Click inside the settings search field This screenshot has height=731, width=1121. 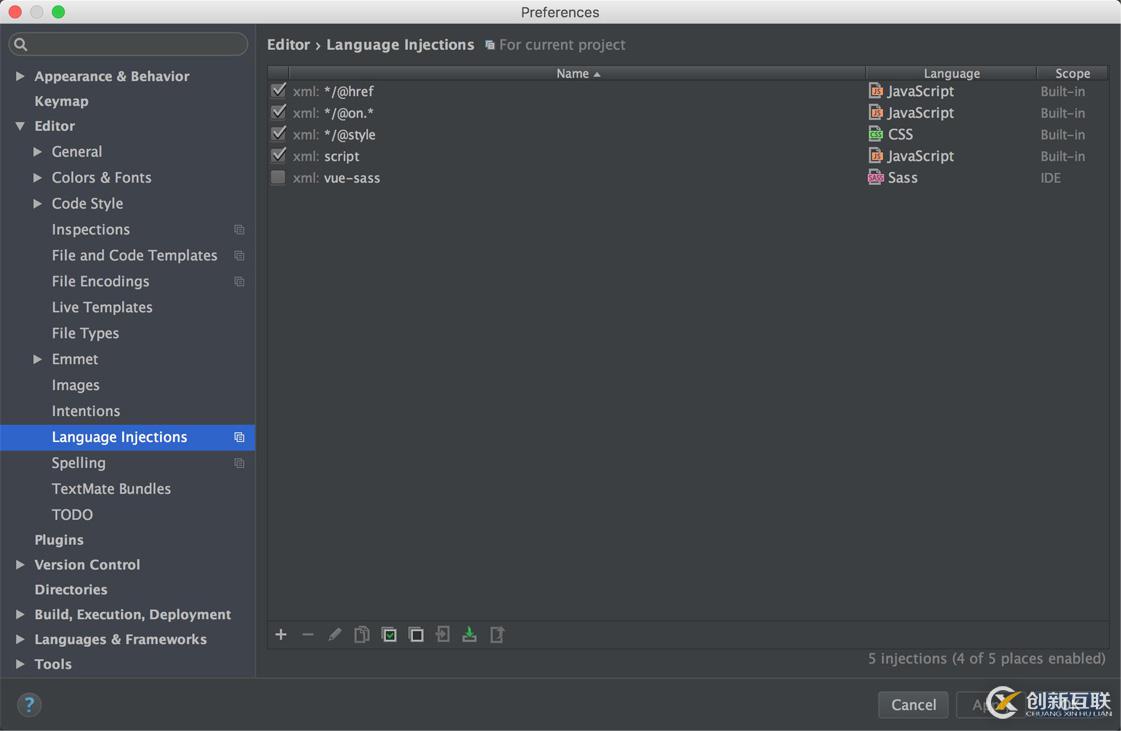coord(128,44)
